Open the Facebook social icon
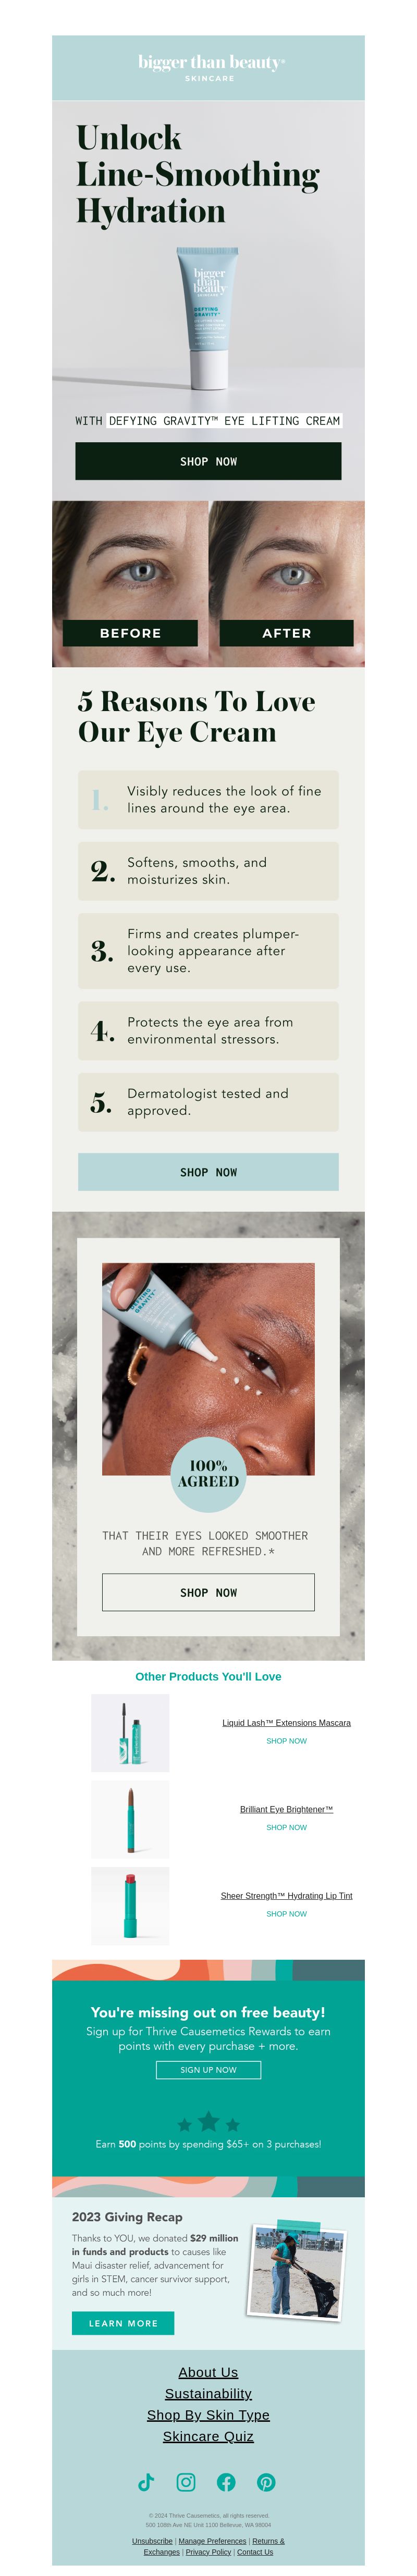The height and width of the screenshot is (2576, 417). [x=226, y=2482]
